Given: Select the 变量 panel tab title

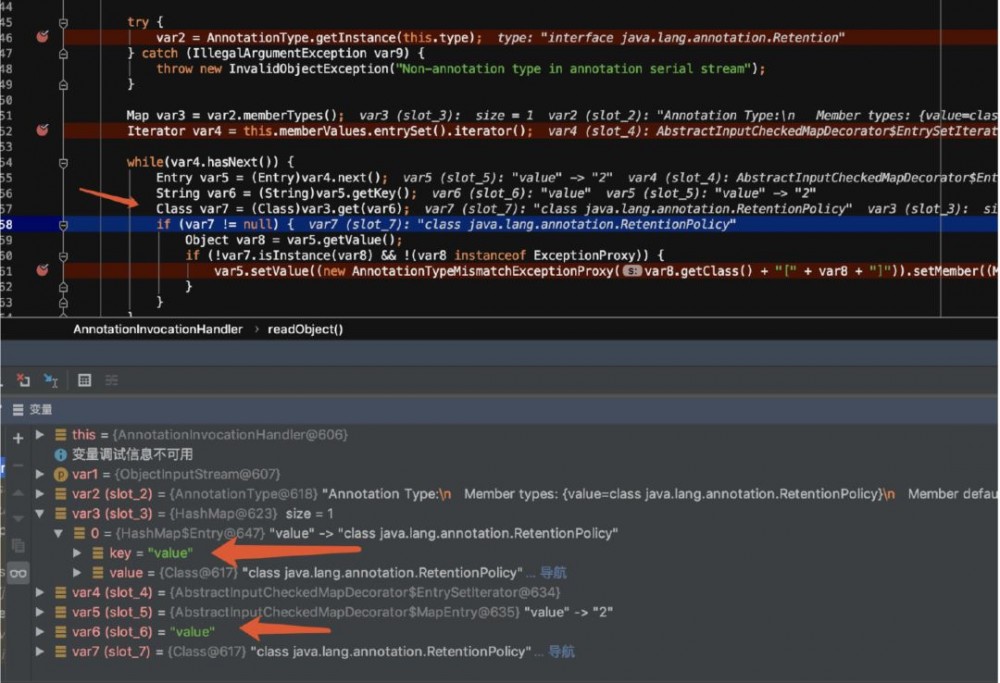Looking at the screenshot, I should click(41, 409).
